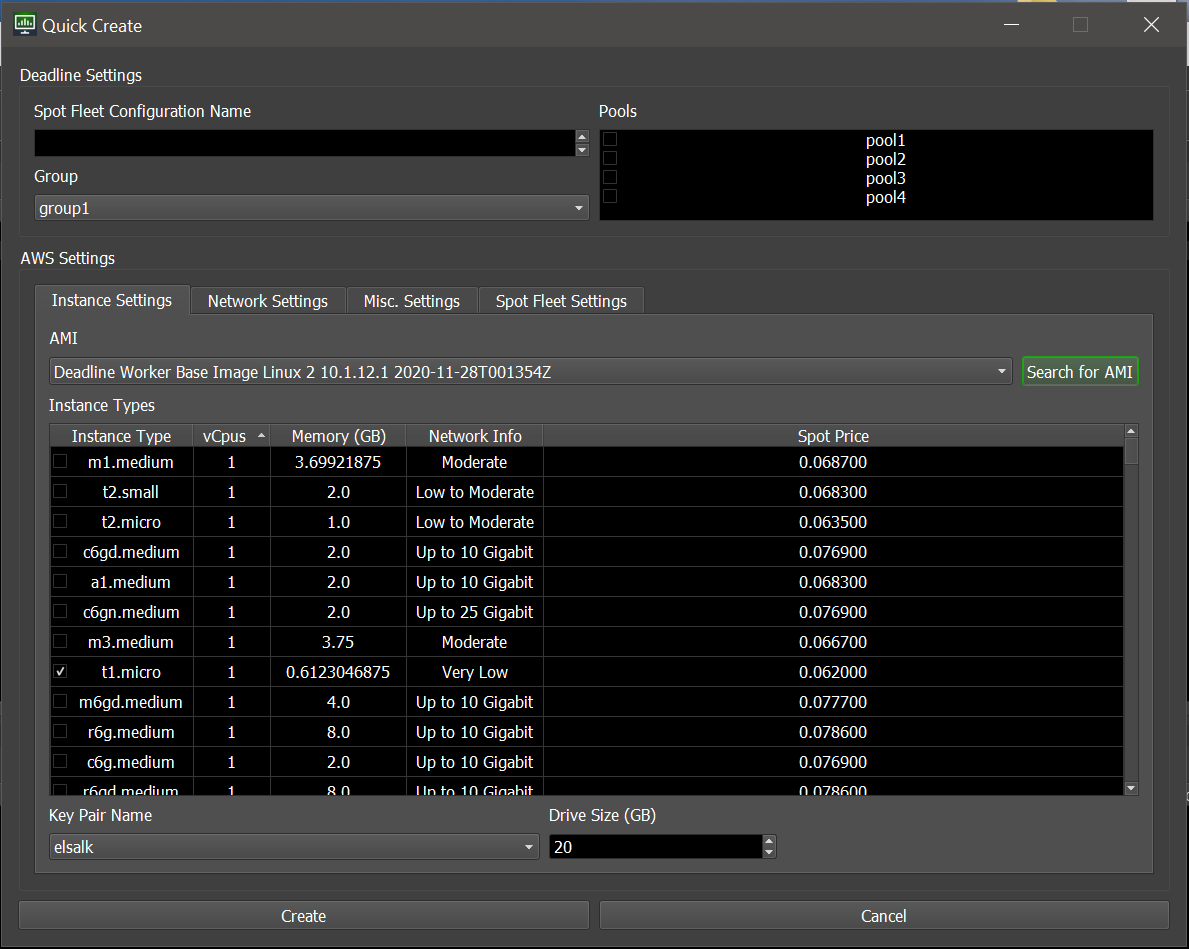
Task: Open the Spot Fleet Settings tab
Action: pos(561,301)
